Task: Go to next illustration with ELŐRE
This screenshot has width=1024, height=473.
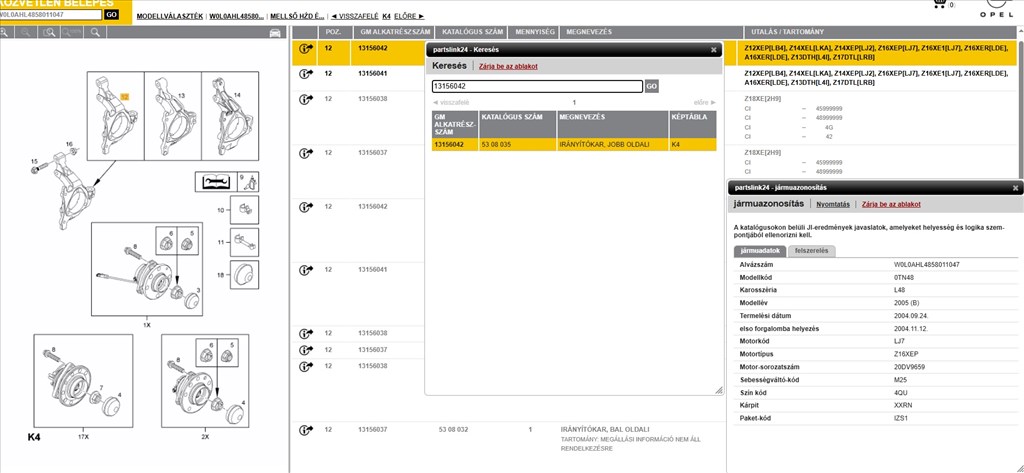Action: coord(408,16)
